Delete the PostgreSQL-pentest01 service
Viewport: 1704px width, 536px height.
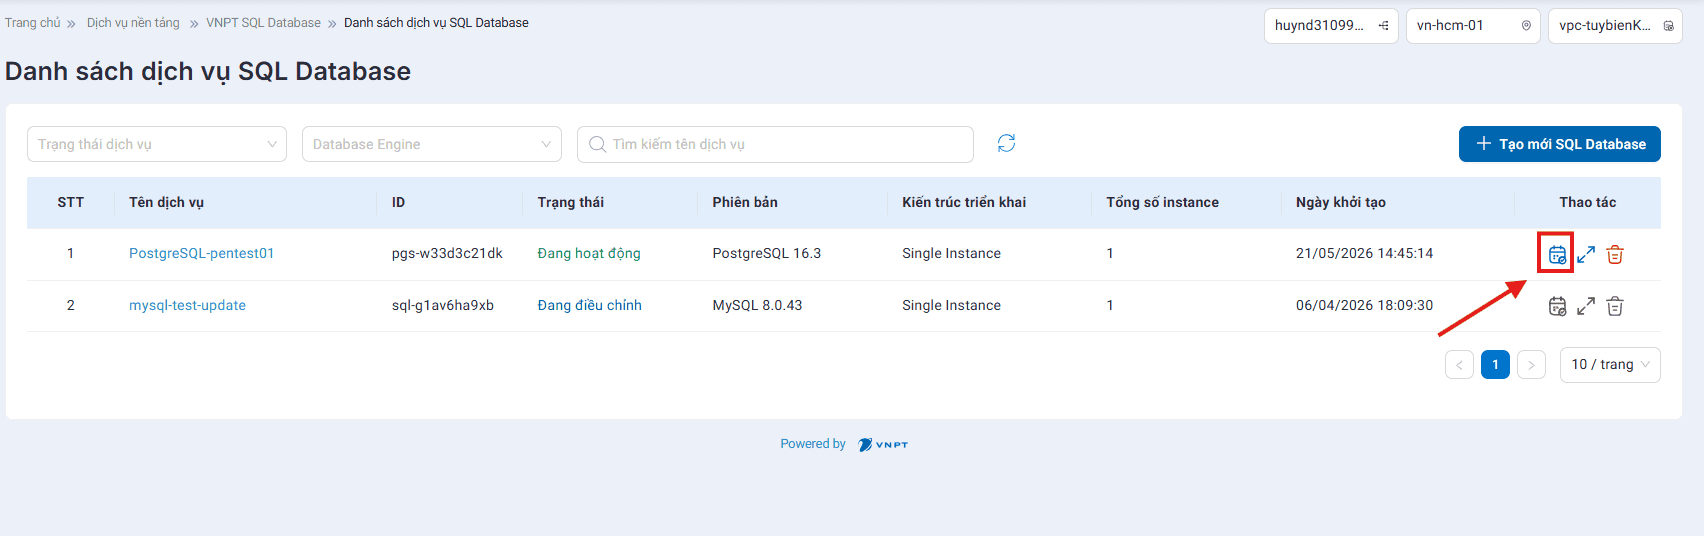click(1615, 254)
